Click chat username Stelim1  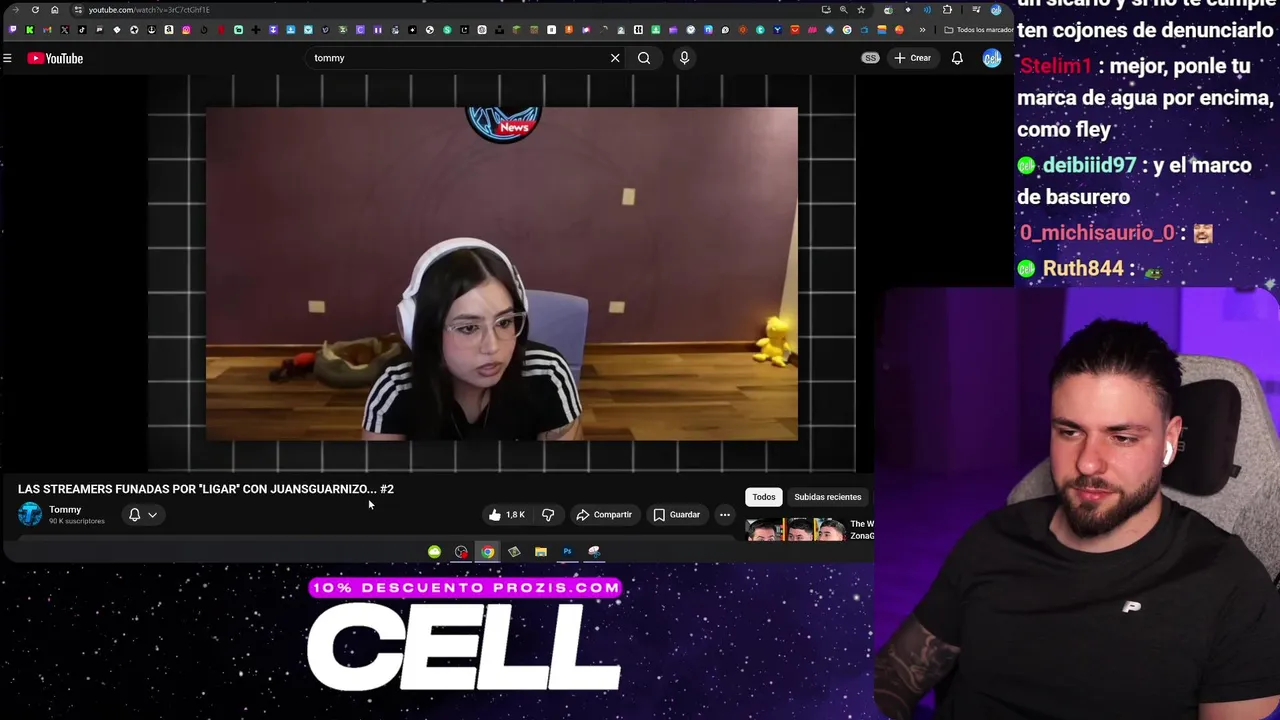[x=1055, y=67]
